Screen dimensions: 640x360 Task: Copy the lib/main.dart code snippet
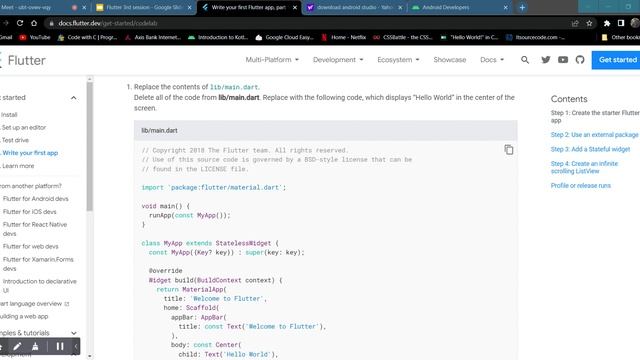click(509, 150)
